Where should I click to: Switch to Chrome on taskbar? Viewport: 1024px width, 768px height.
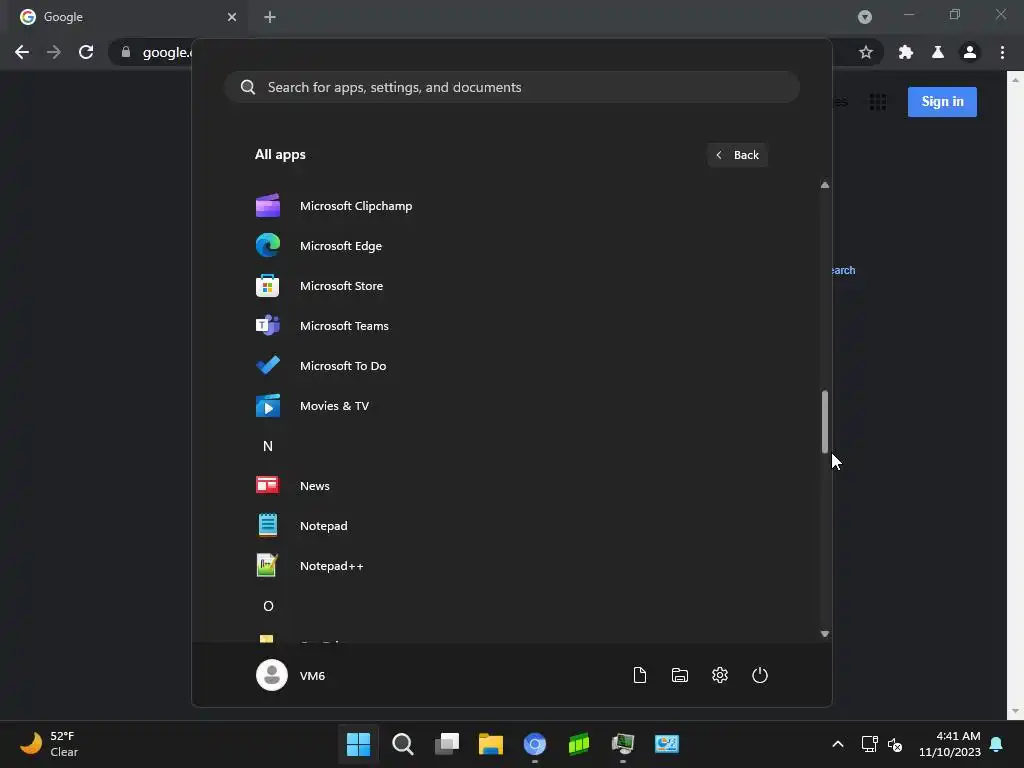(535, 744)
